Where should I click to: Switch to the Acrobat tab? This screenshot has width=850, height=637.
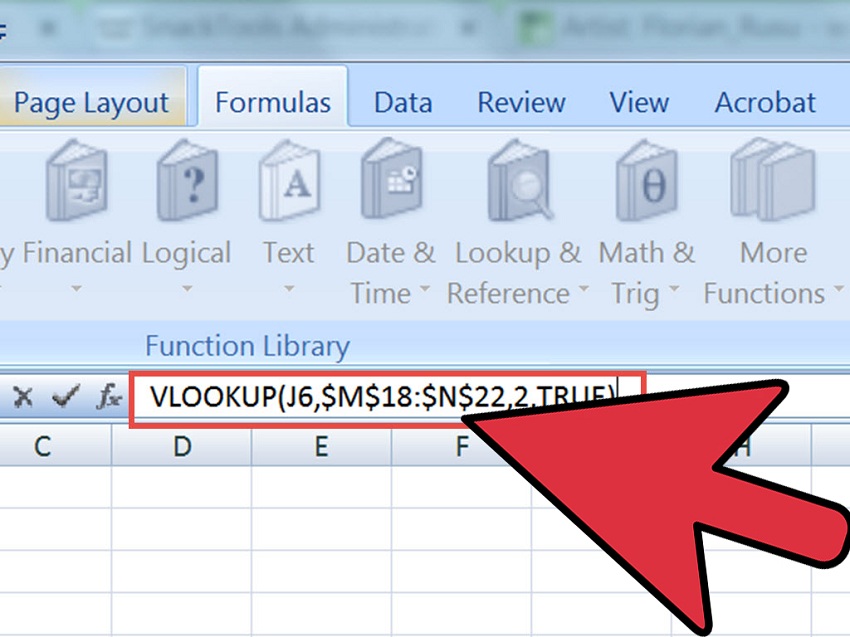pyautogui.click(x=765, y=102)
